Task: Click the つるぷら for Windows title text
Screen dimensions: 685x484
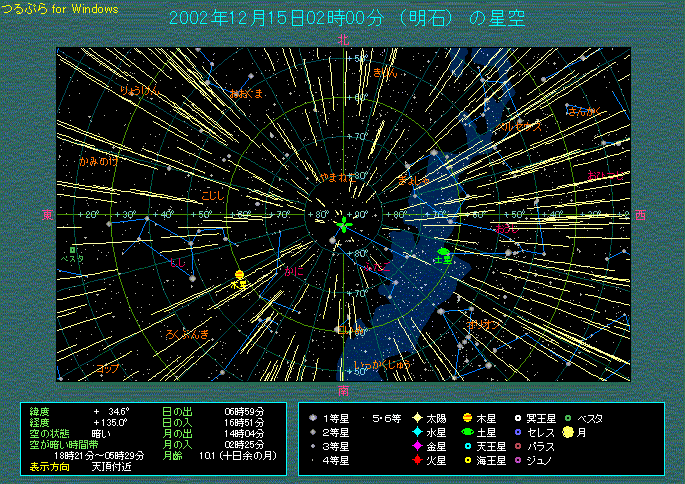Action: point(59,9)
